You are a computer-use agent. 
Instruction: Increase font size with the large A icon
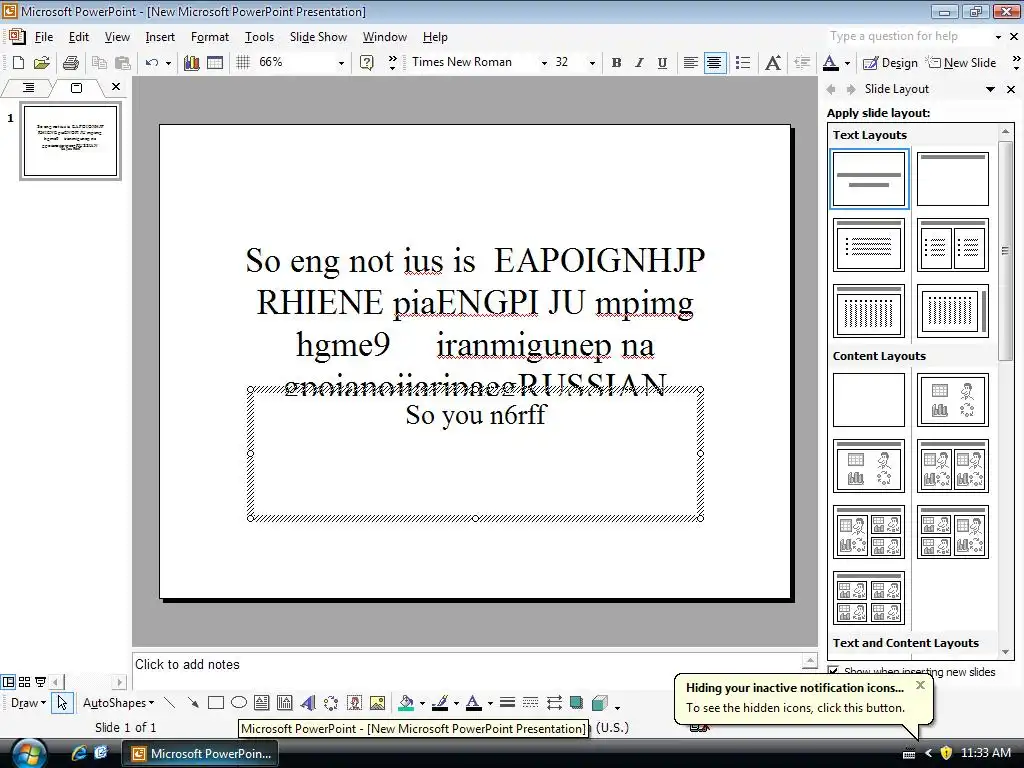click(773, 63)
